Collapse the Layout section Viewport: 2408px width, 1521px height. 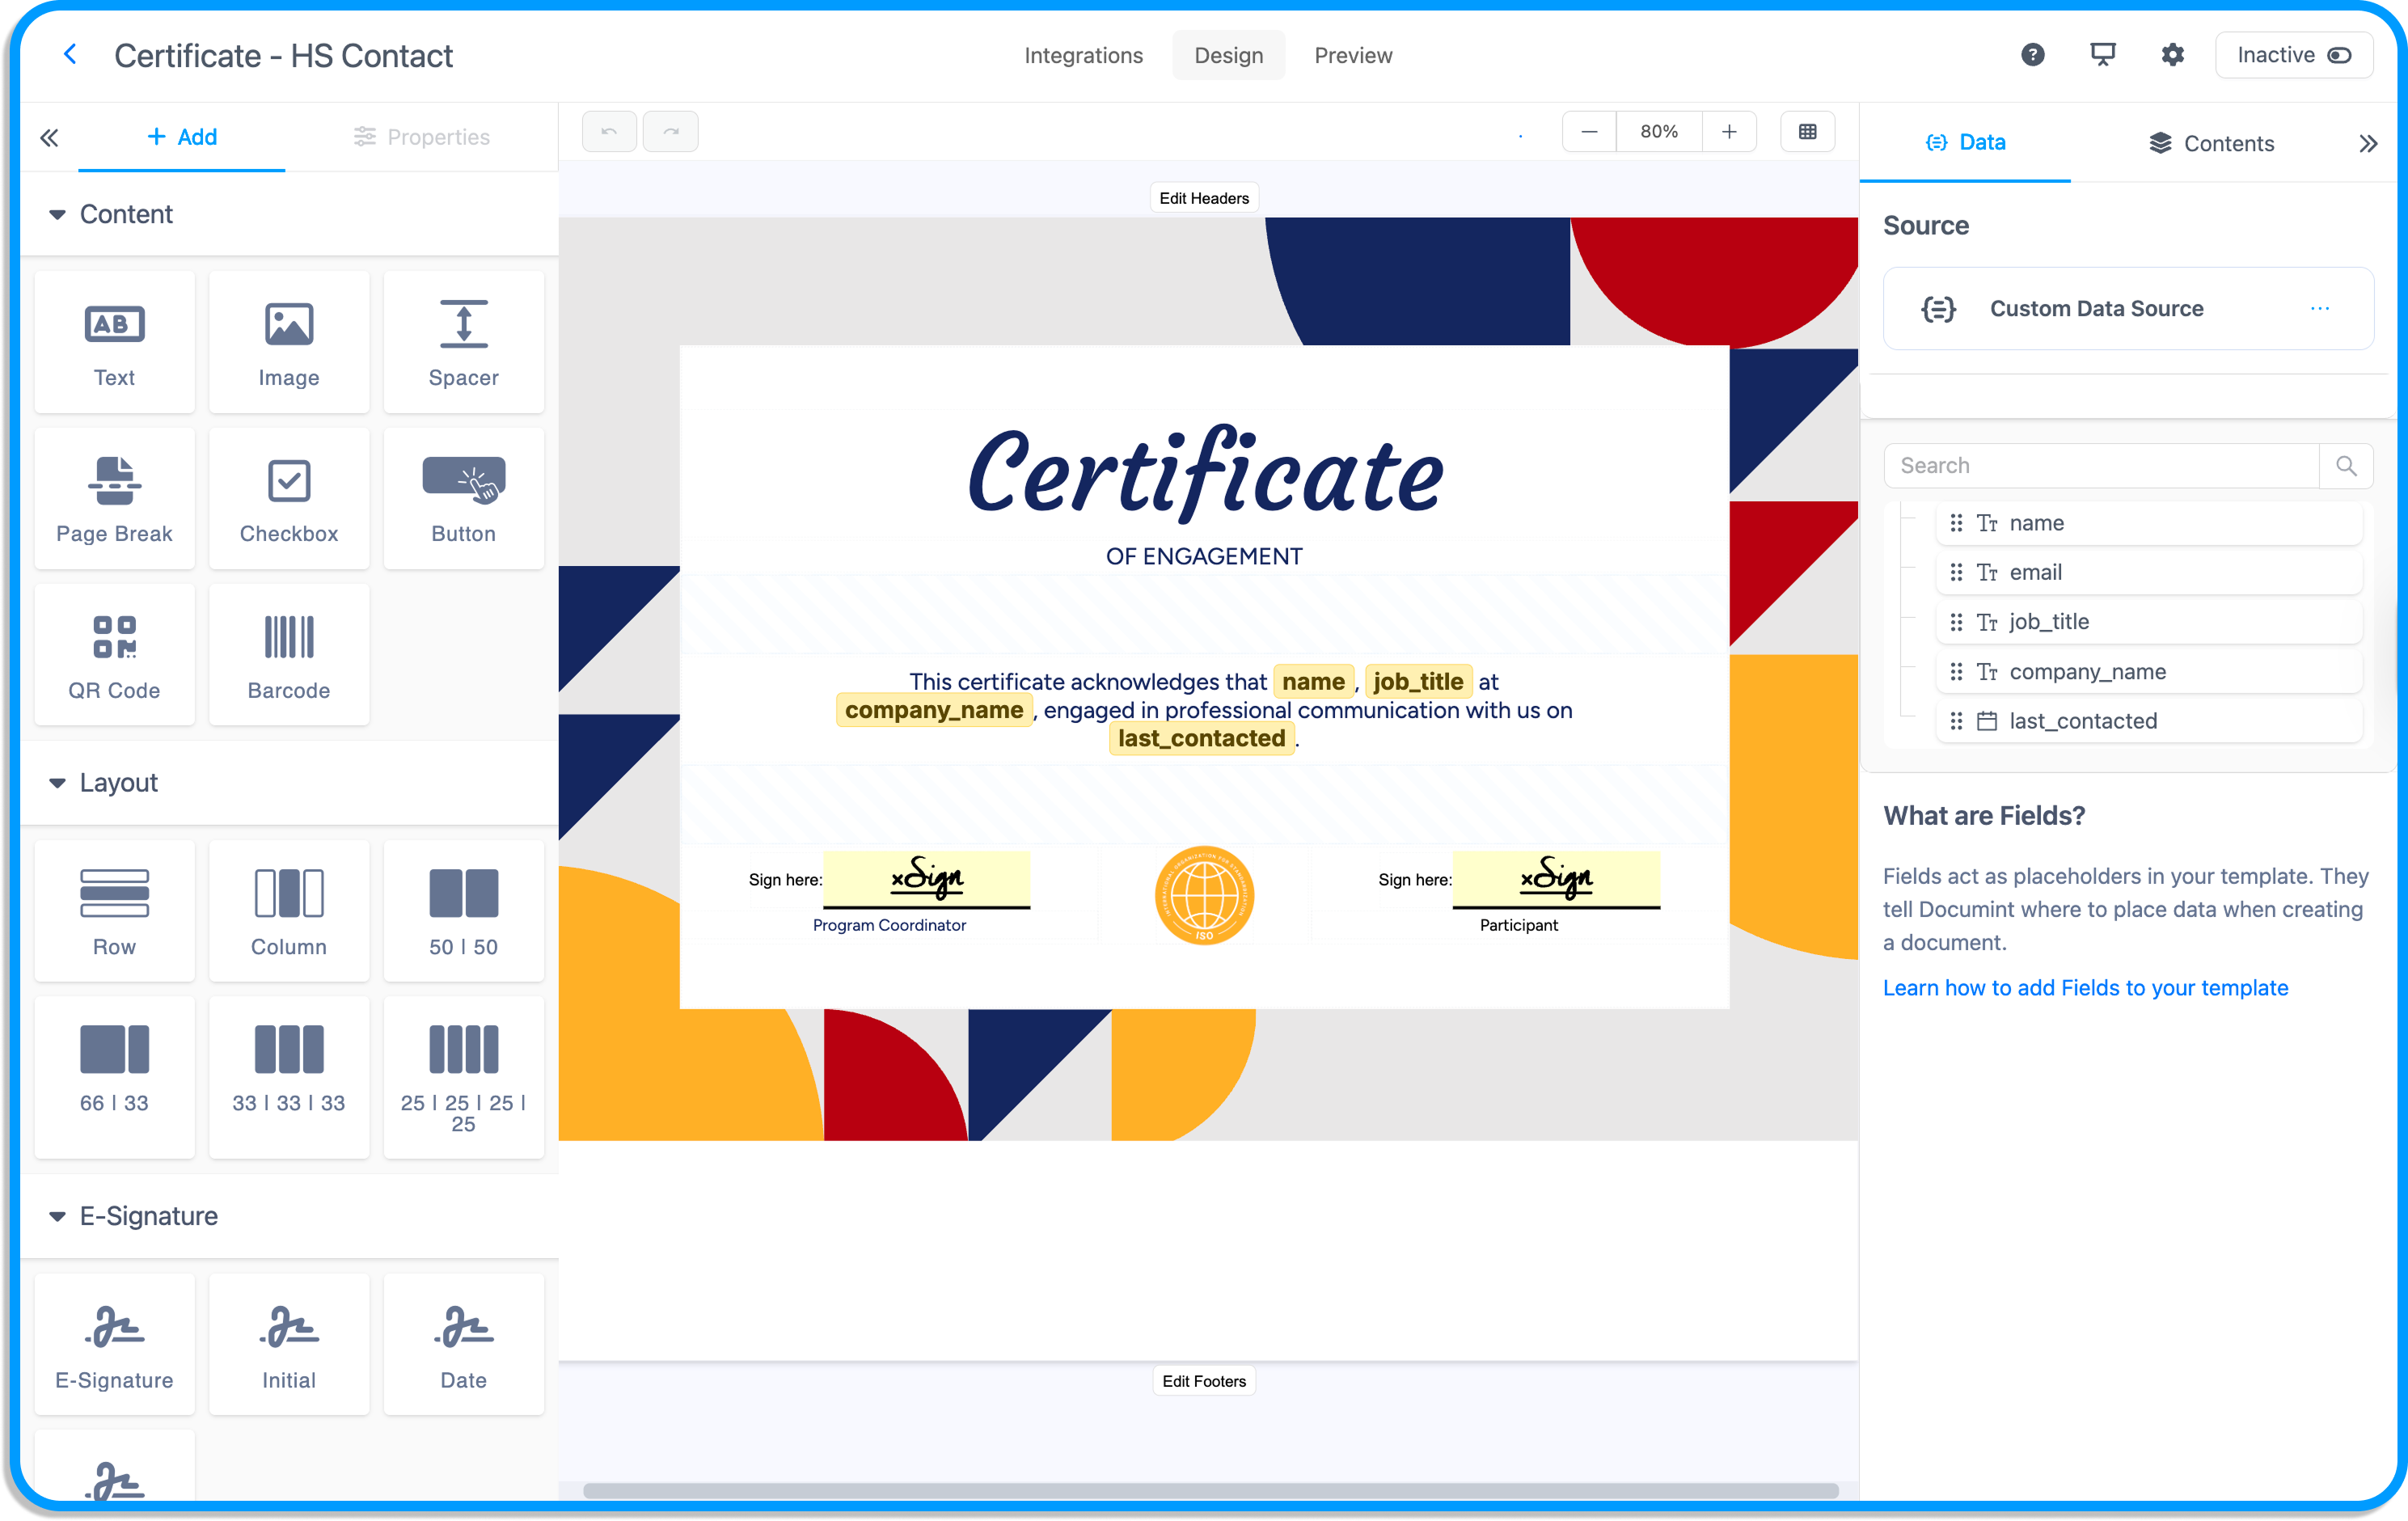[x=57, y=783]
